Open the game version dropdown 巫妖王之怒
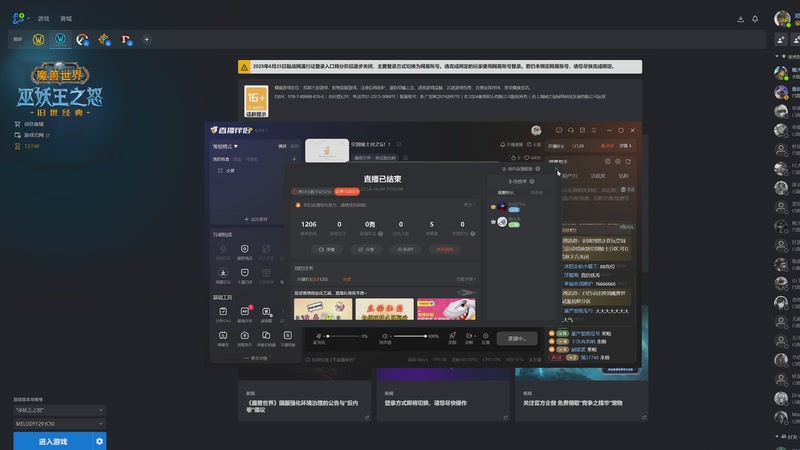Screen dimensions: 800x450 (x=59, y=410)
